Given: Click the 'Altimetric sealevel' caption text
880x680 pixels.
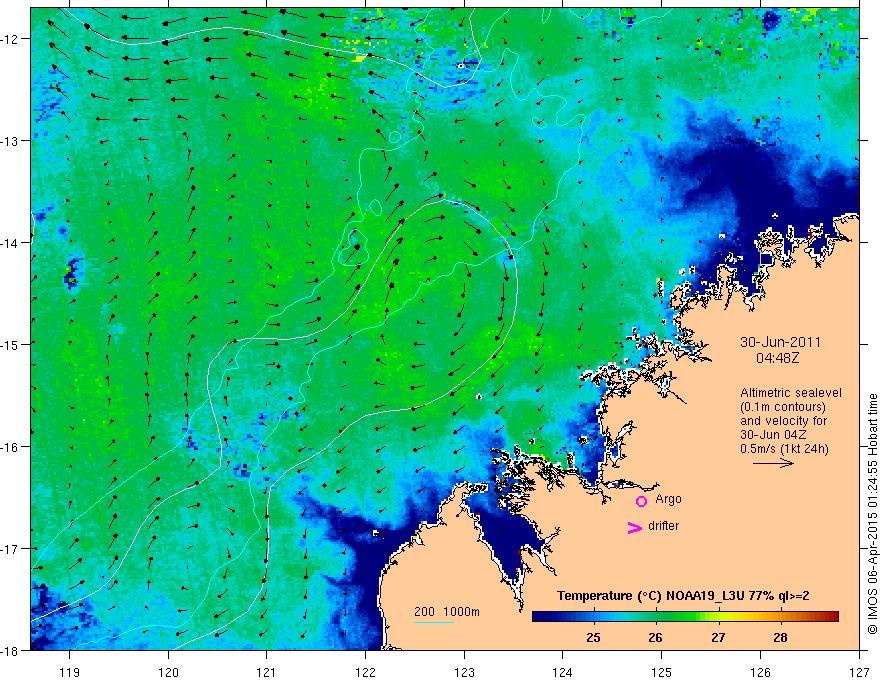Looking at the screenshot, I should (791, 393).
